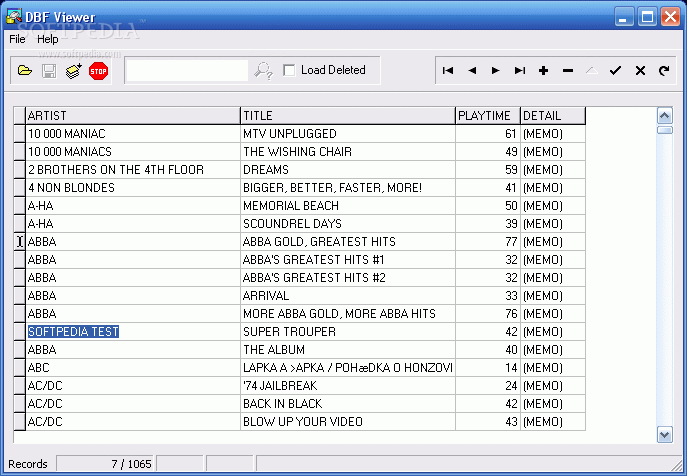Open the File menu

[x=17, y=39]
